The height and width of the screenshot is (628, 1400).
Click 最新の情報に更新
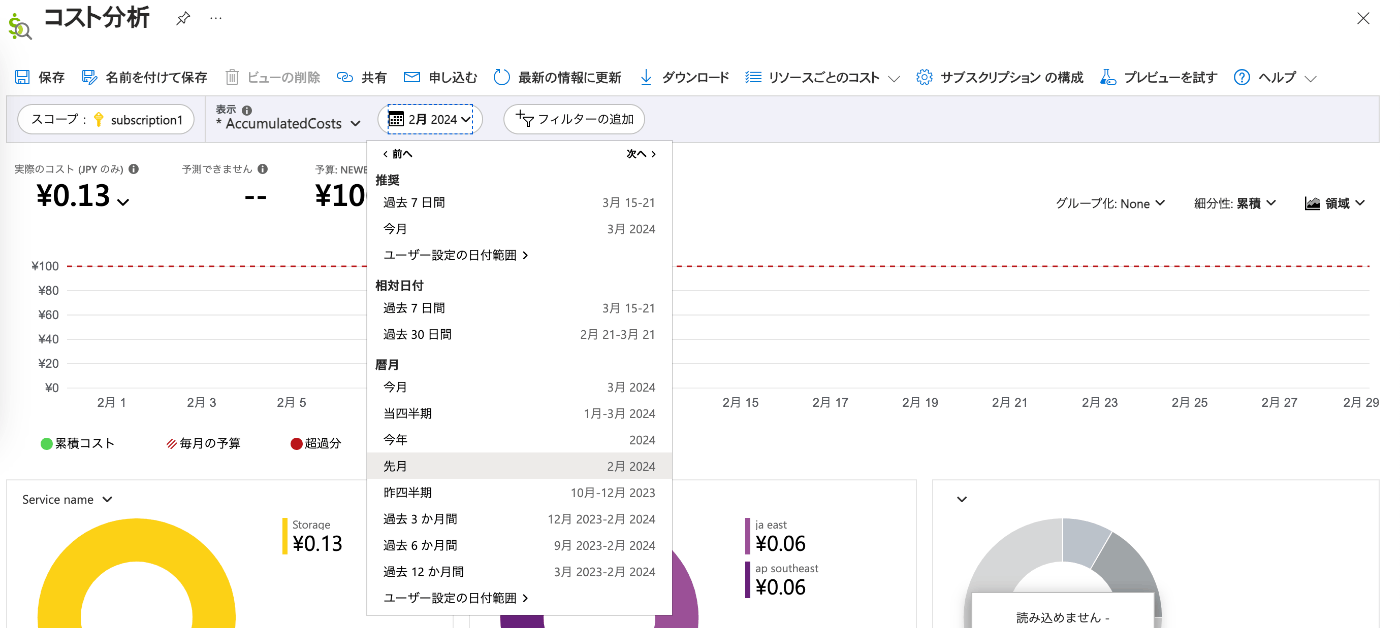[x=557, y=77]
